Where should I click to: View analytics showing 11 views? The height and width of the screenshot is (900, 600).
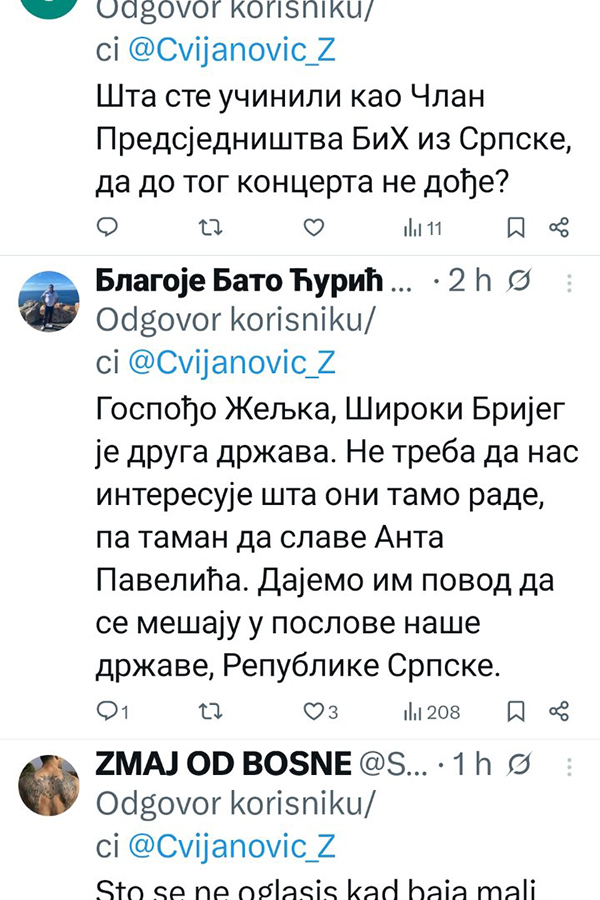[x=422, y=229]
